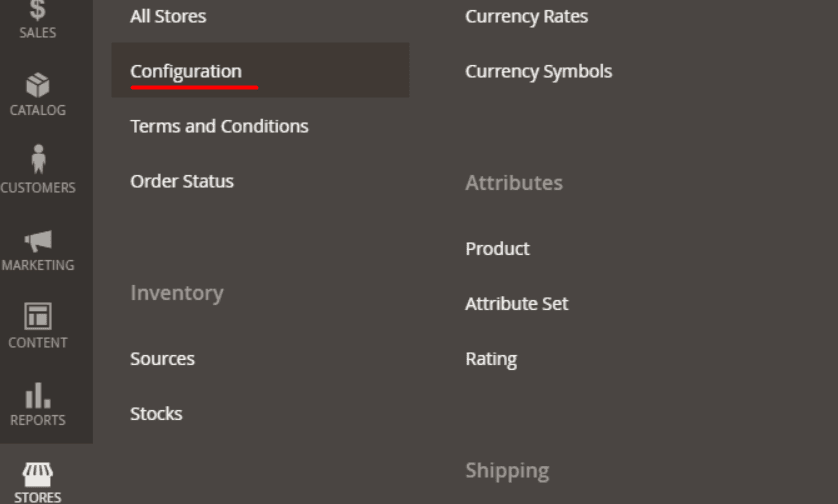The width and height of the screenshot is (838, 504).
Task: Open the Configuration menu item
Action: click(186, 71)
